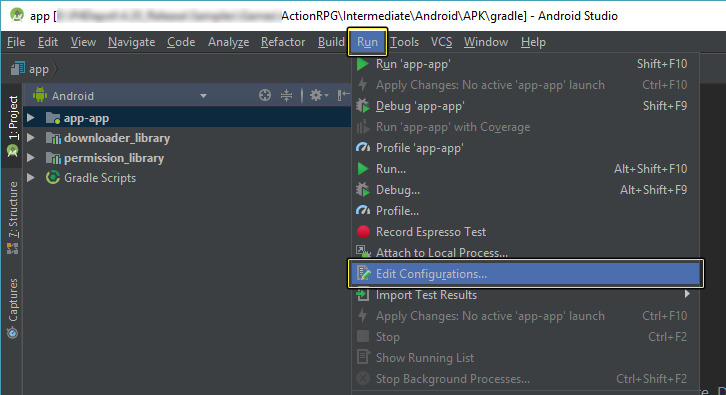Screen dimensions: 726x395
Task: Open the Build menu
Action: click(x=331, y=42)
